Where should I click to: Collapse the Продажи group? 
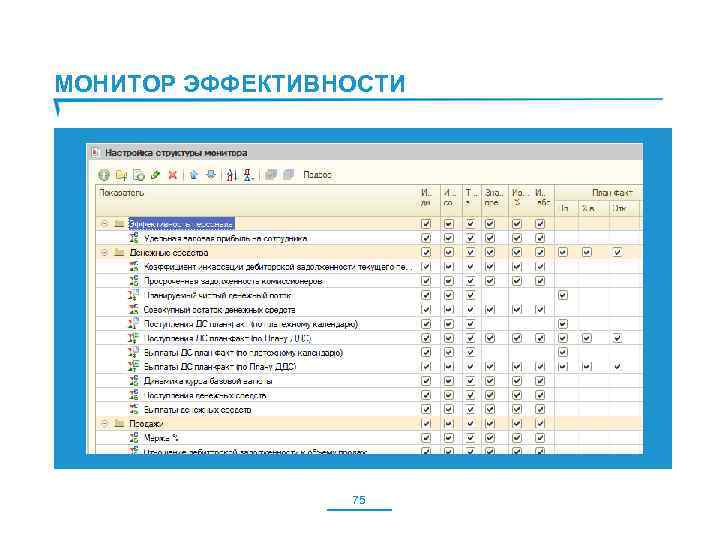coord(105,423)
